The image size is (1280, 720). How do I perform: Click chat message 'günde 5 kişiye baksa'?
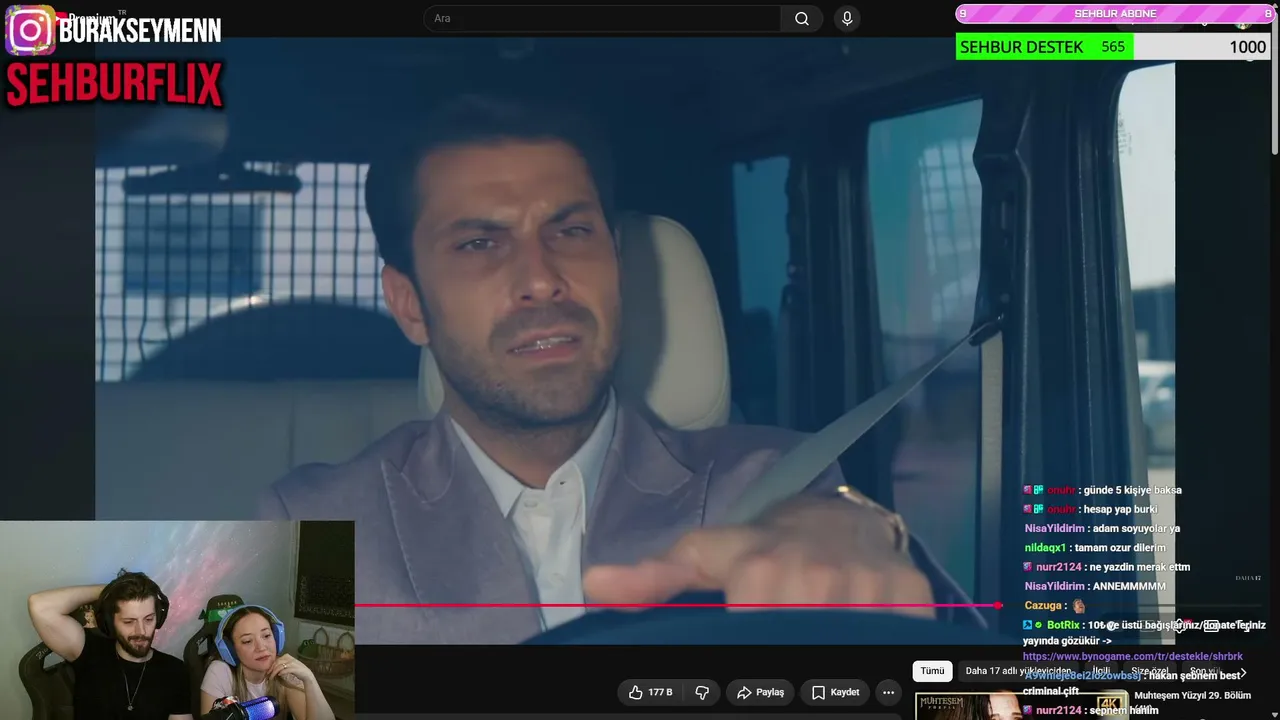[1132, 491]
